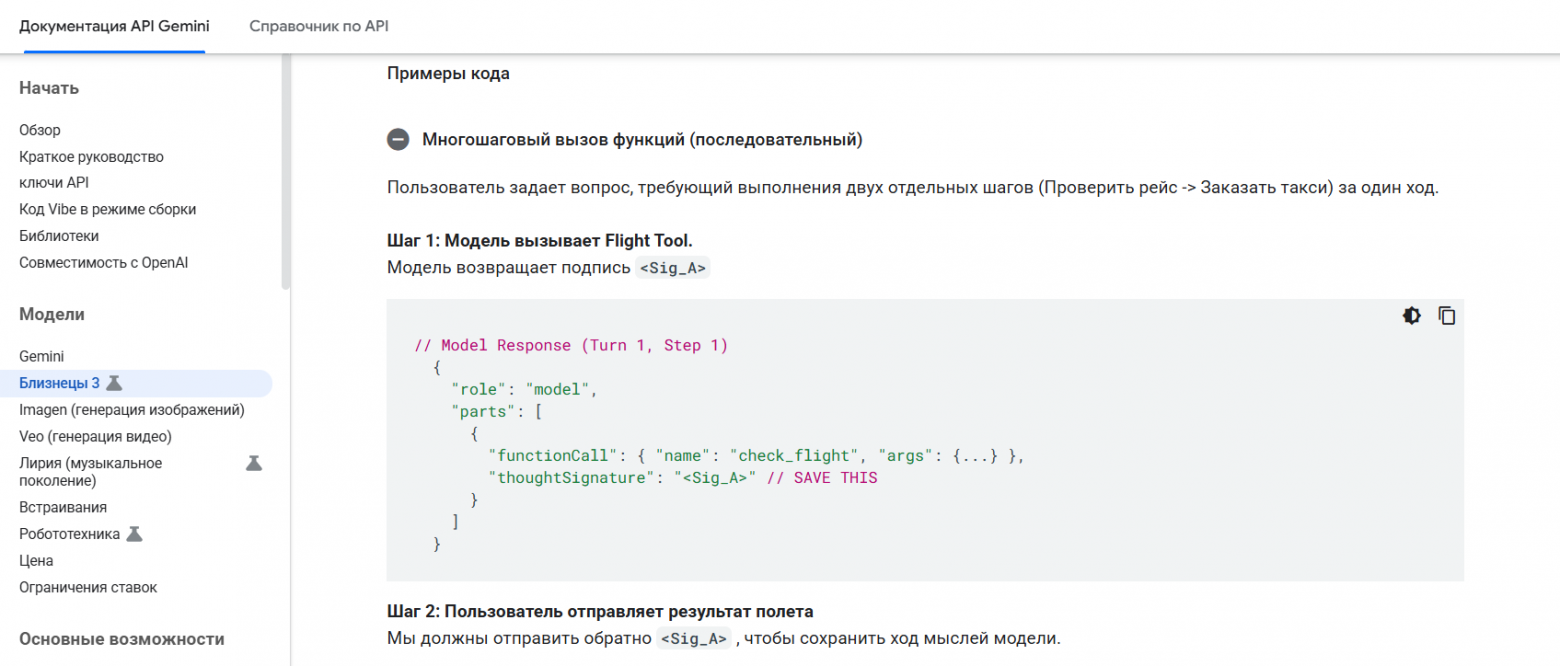Image resolution: width=1560 pixels, height=666 pixels.
Task: Toggle dark theme on code block
Action: coord(1411,316)
